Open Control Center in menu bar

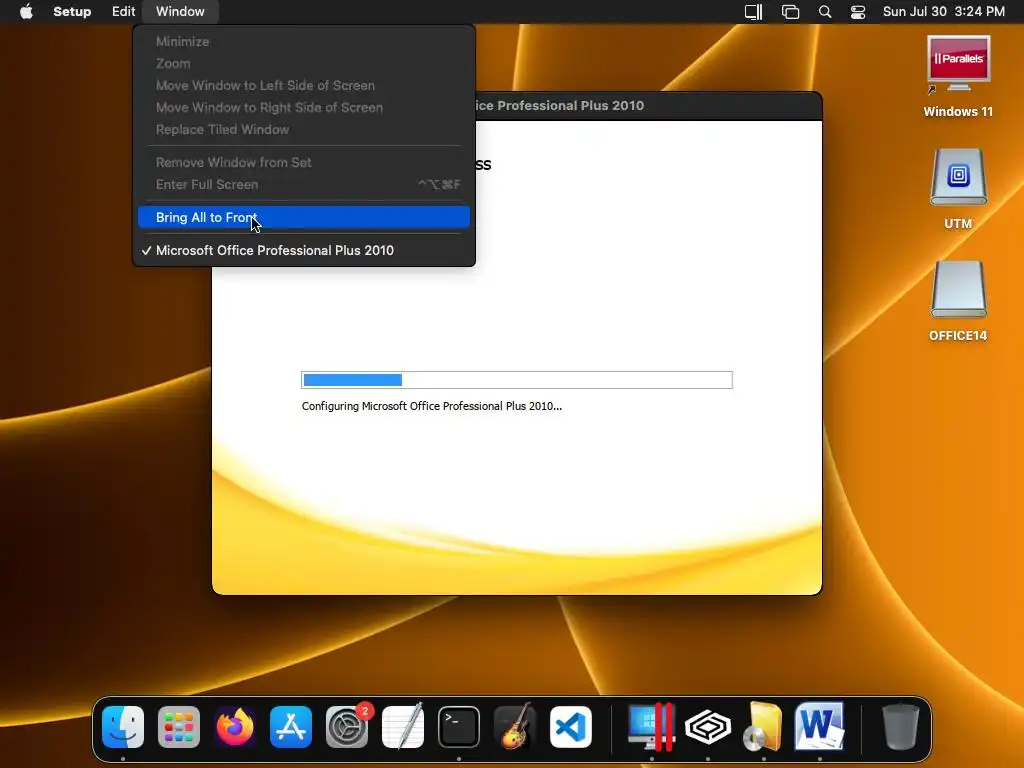(x=857, y=12)
